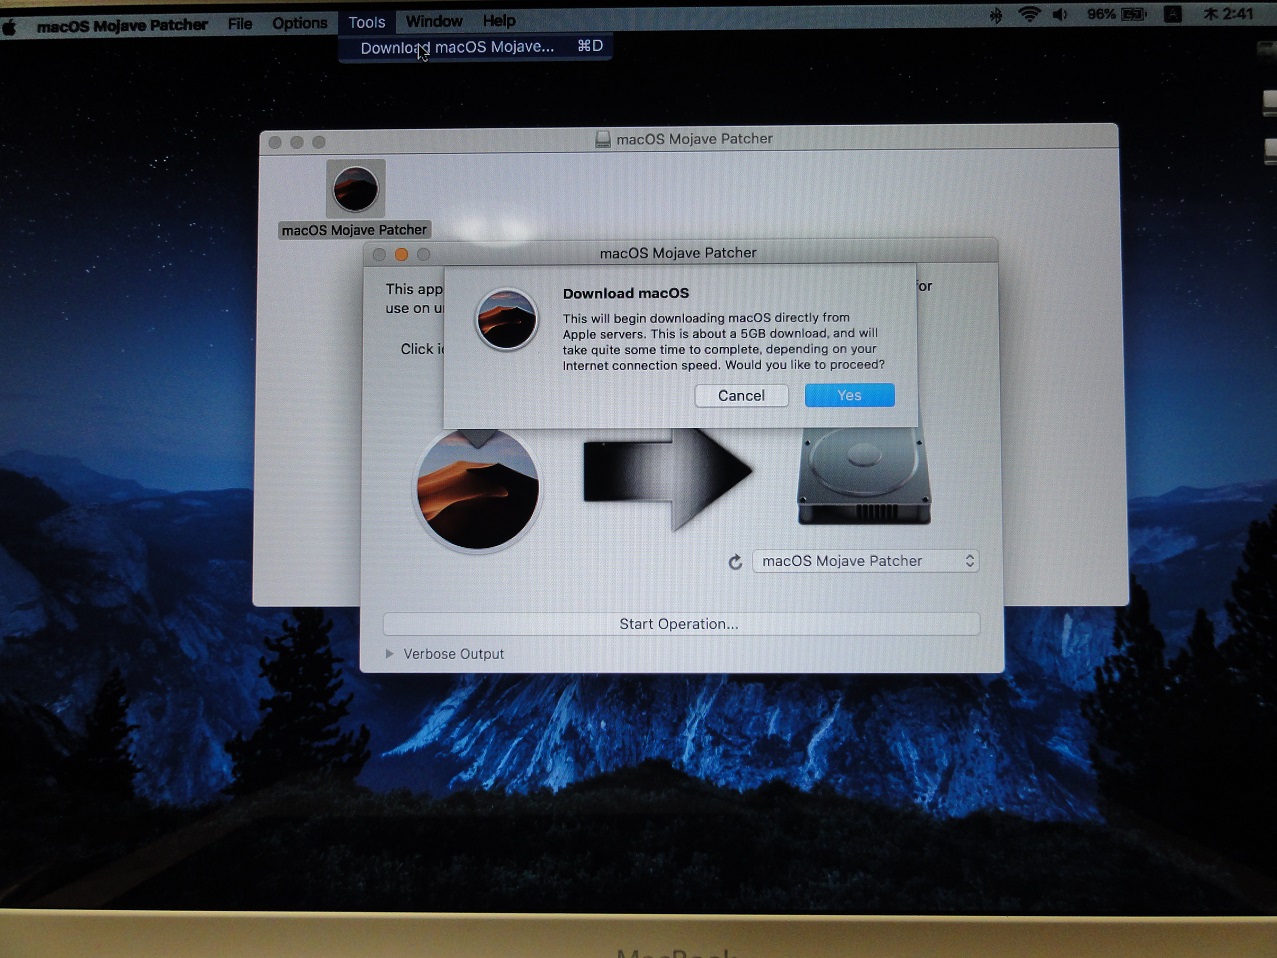Screen dimensions: 1277x958
Task: Click the macOS Mojave Patcher label under app icon
Action: click(x=354, y=230)
